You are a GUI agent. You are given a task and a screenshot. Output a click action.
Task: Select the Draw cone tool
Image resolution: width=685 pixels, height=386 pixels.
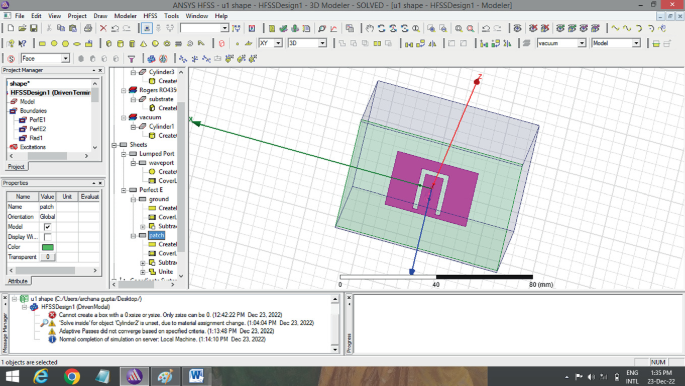tap(144, 43)
